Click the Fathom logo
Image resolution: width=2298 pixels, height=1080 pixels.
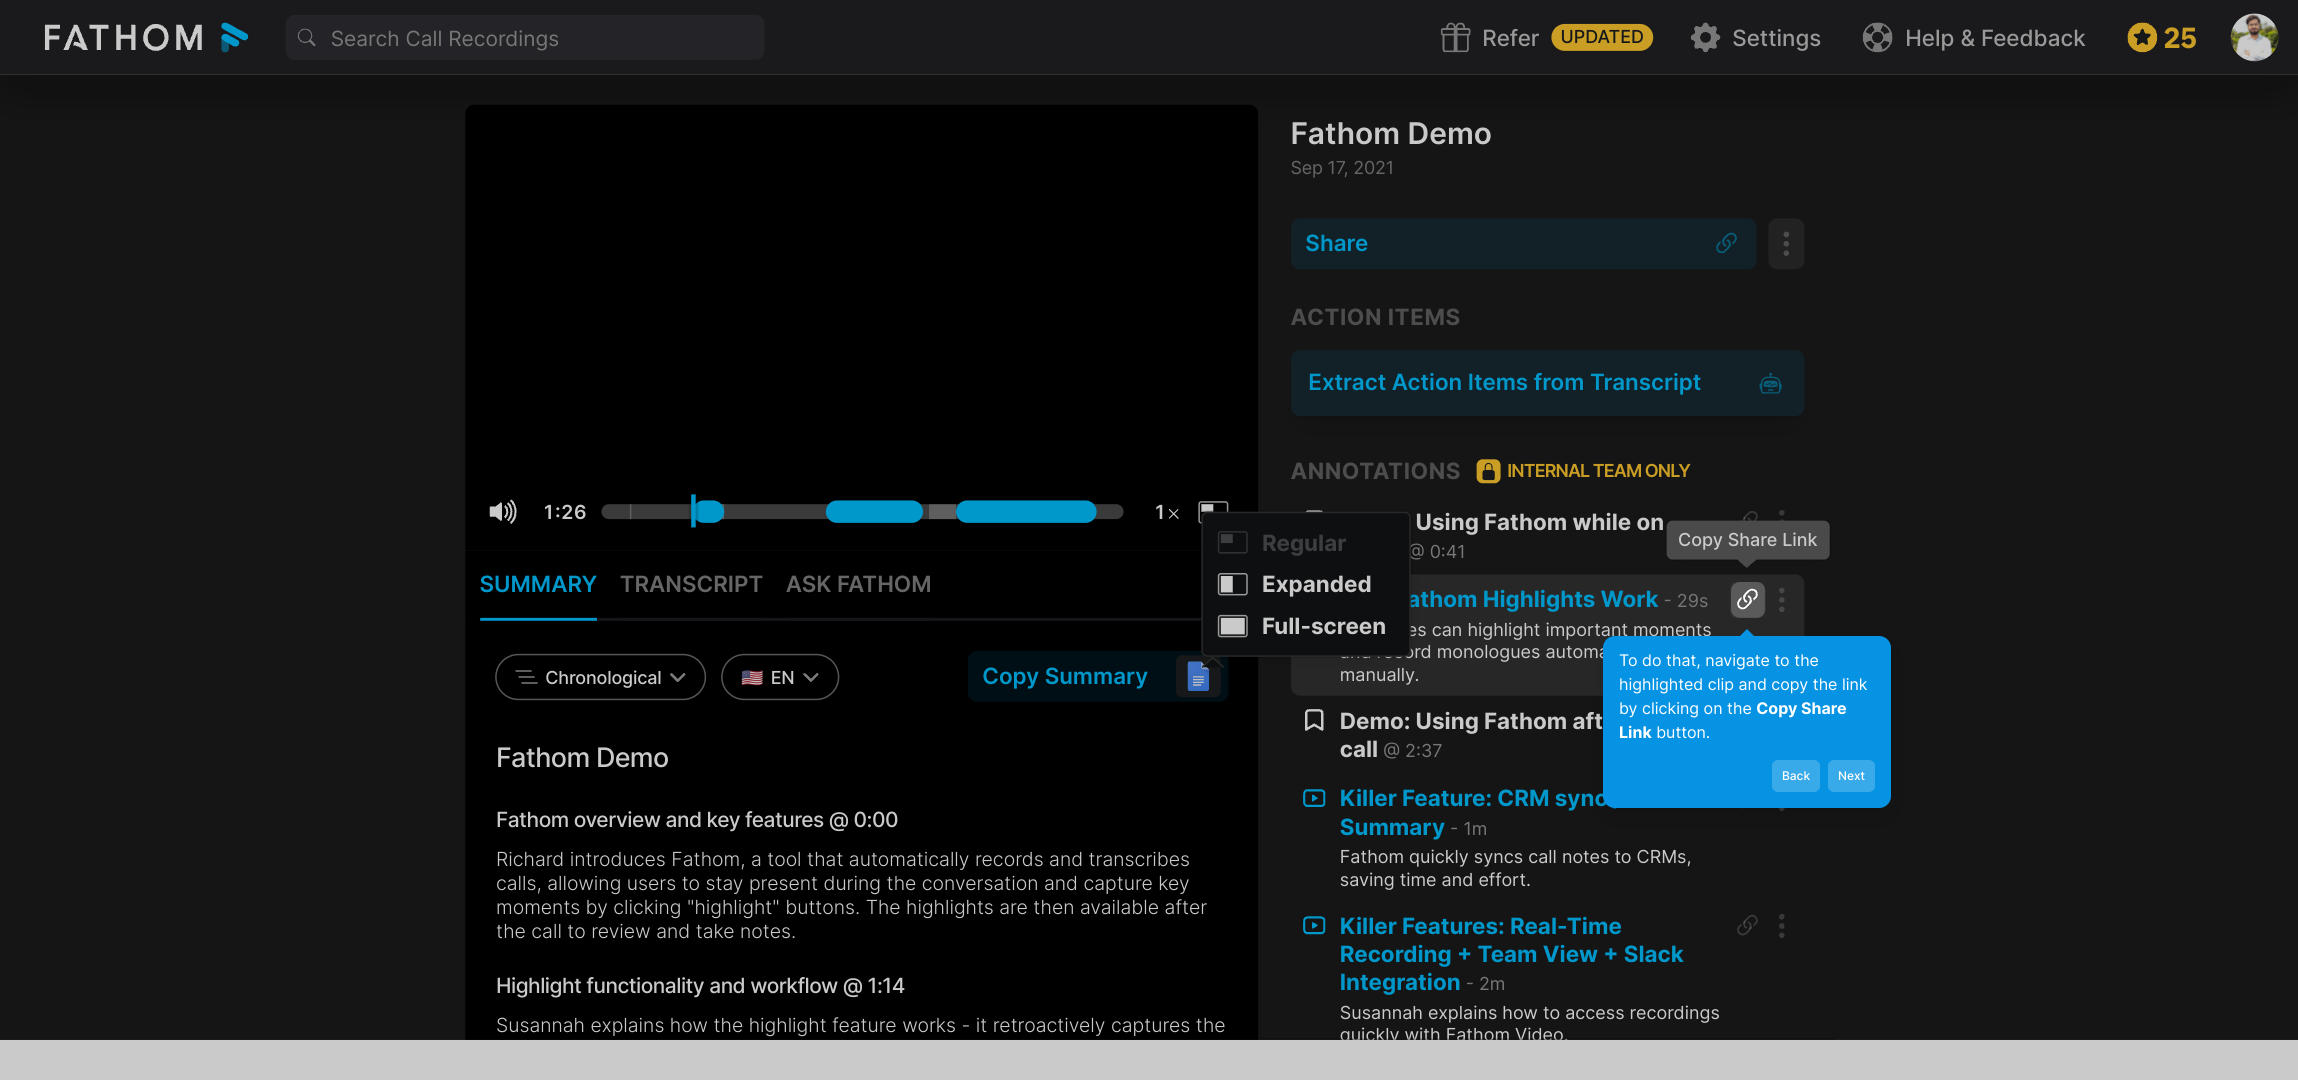pyautogui.click(x=146, y=38)
